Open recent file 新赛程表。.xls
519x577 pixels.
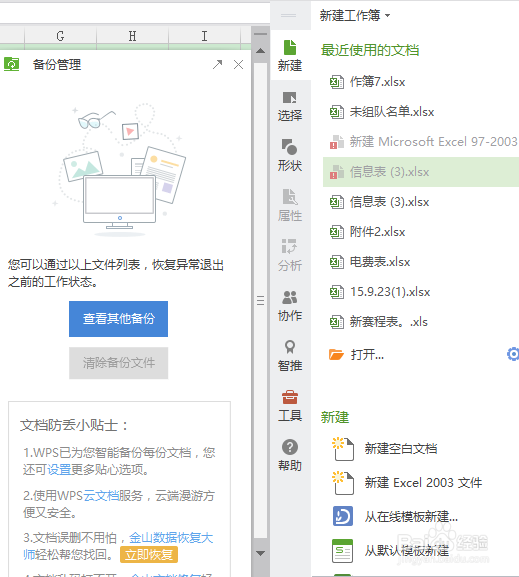point(389,322)
